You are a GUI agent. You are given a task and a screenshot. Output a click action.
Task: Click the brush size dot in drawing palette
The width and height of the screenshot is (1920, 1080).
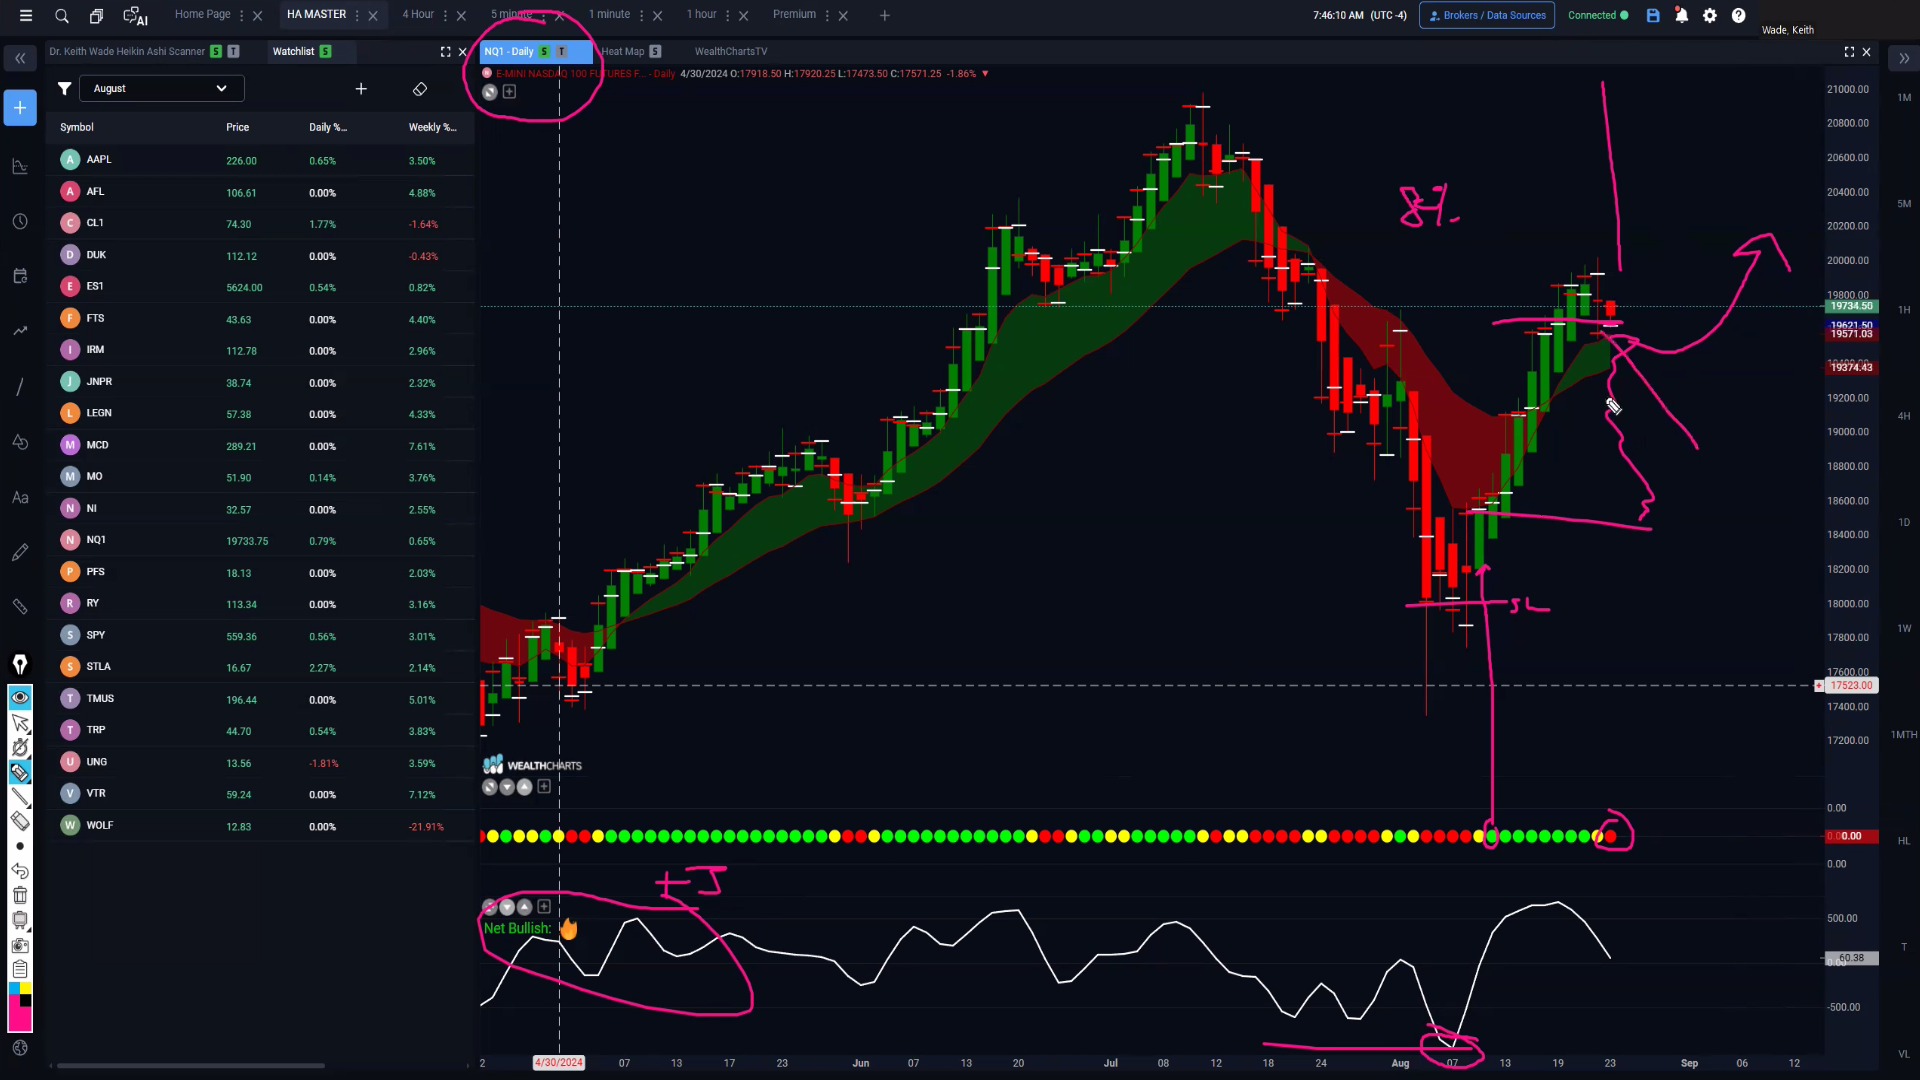20,846
